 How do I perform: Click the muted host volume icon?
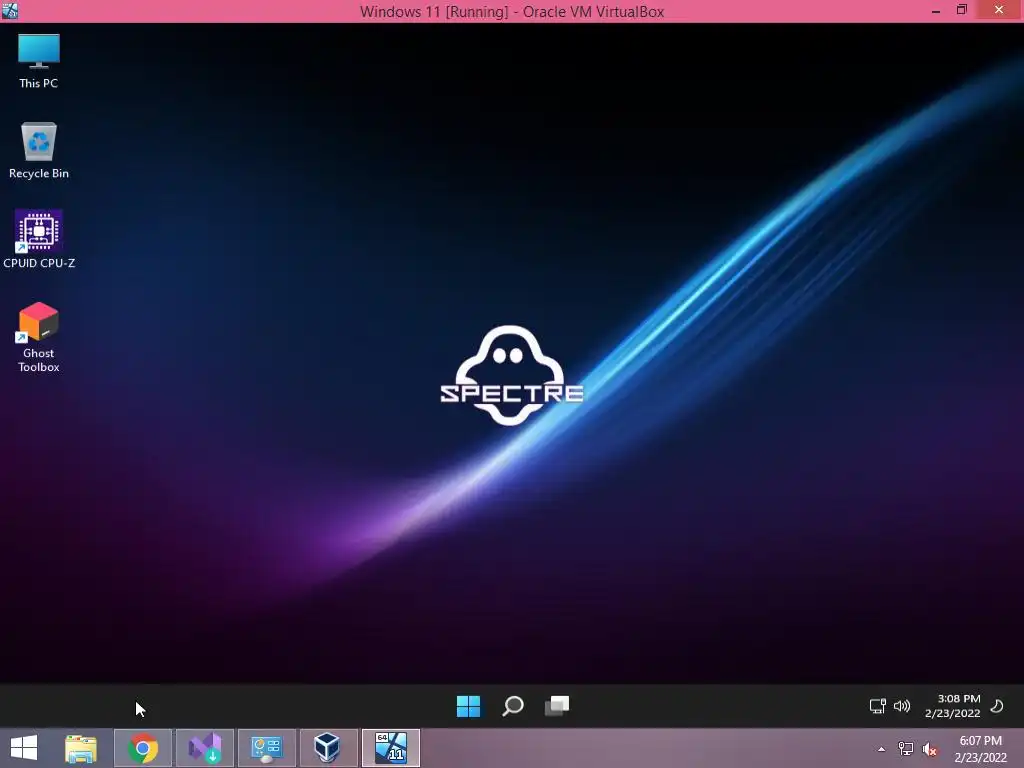930,749
